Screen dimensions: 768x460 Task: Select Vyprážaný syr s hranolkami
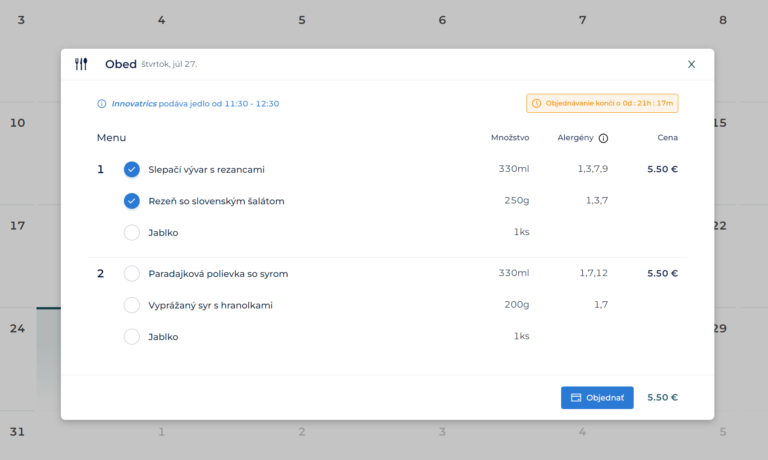coord(132,305)
